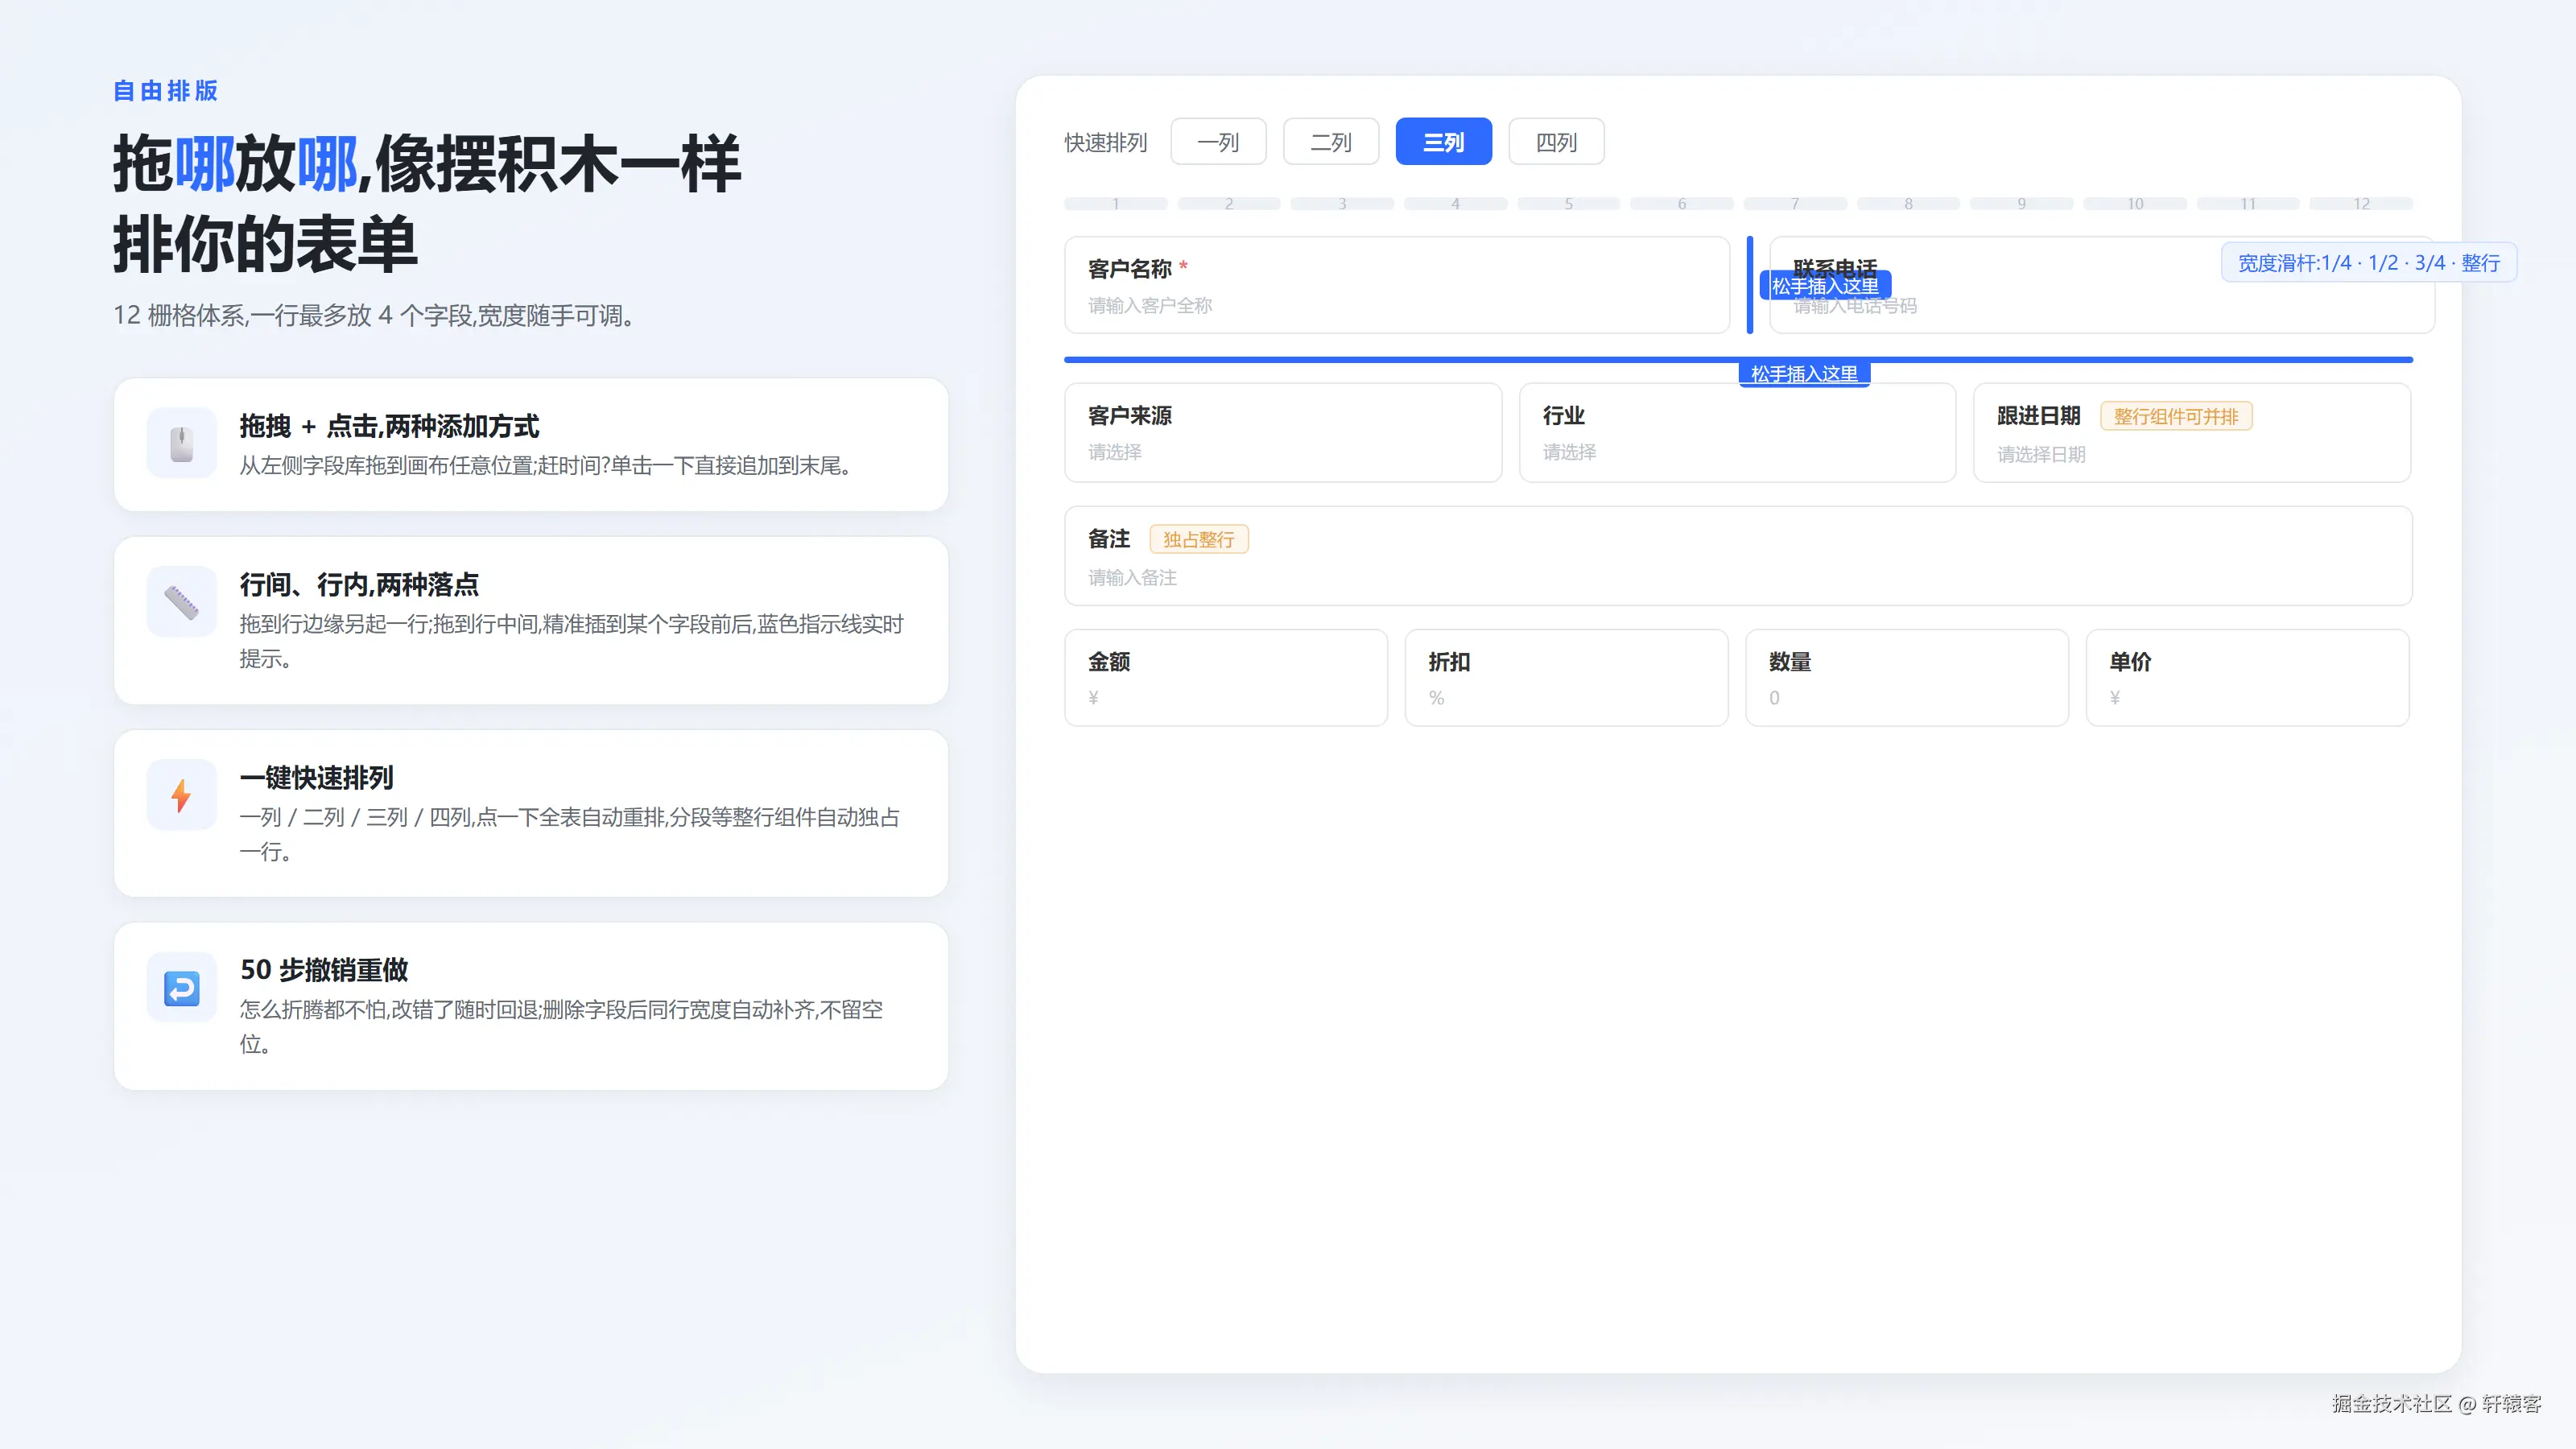Click the 联系电话 phone number field
This screenshot has width=2576, height=1449.
(x=2102, y=285)
